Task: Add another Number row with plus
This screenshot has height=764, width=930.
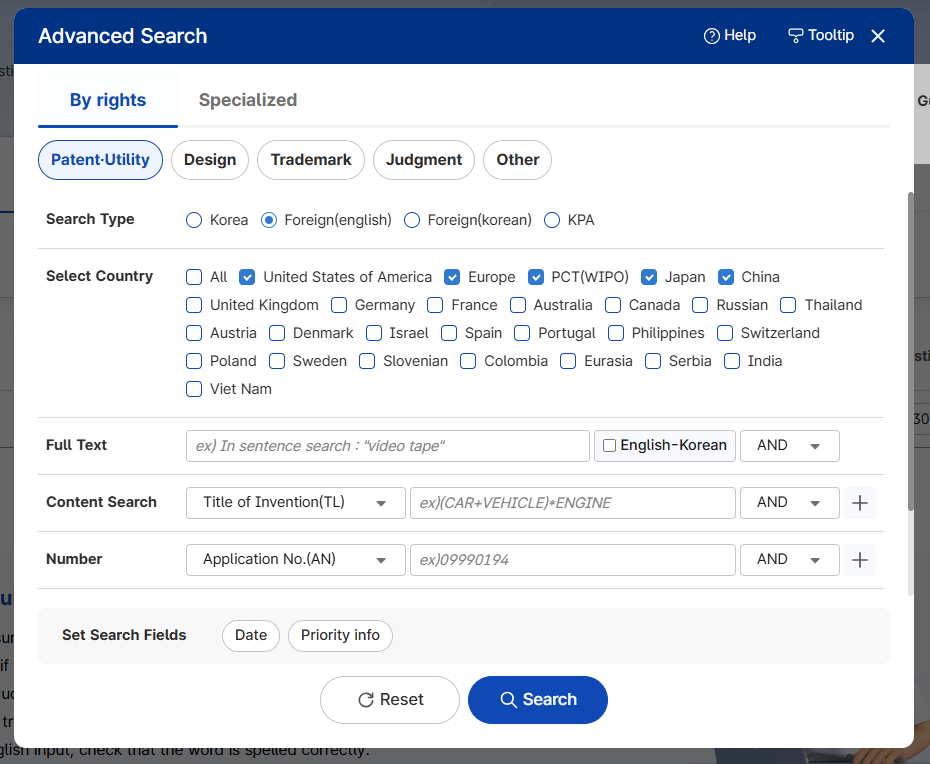Action: [x=859, y=560]
